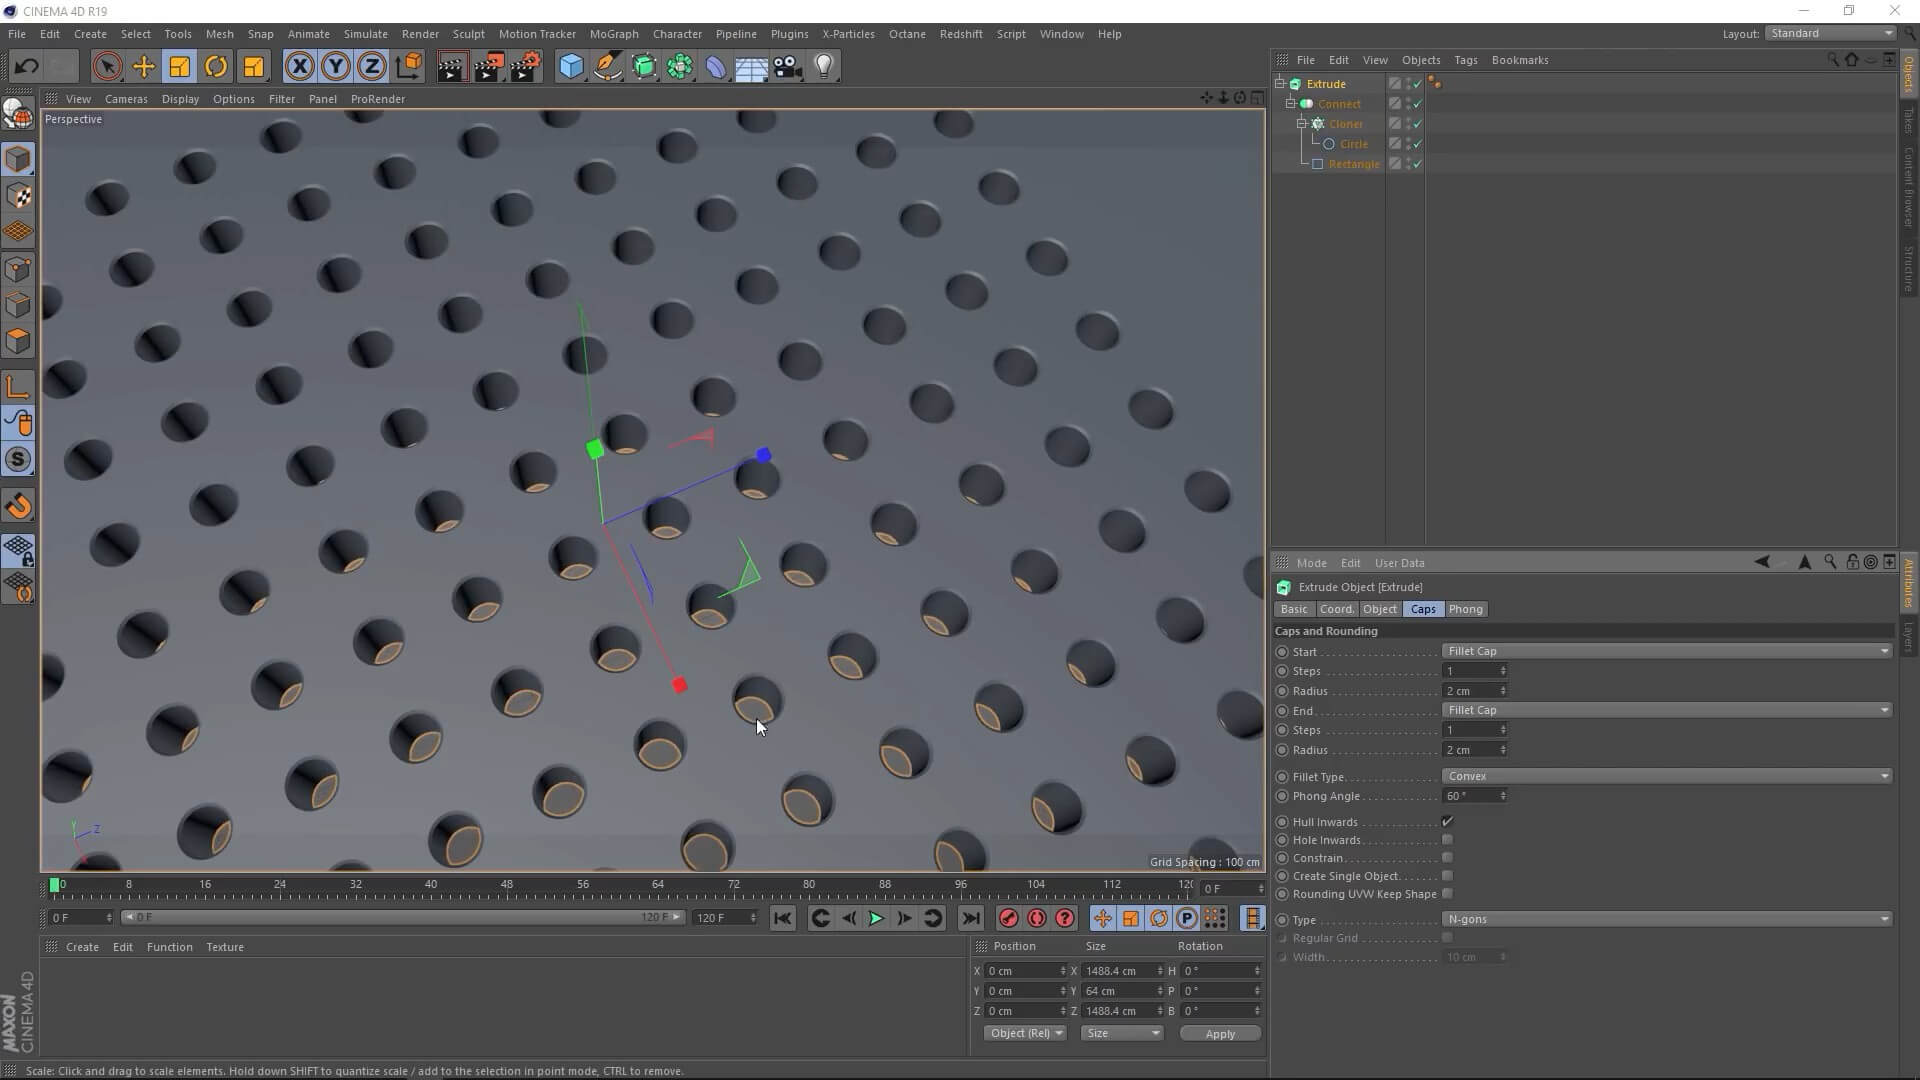Screen dimensions: 1920x1080
Task: Collapse the Extrude object tree
Action: point(1280,84)
